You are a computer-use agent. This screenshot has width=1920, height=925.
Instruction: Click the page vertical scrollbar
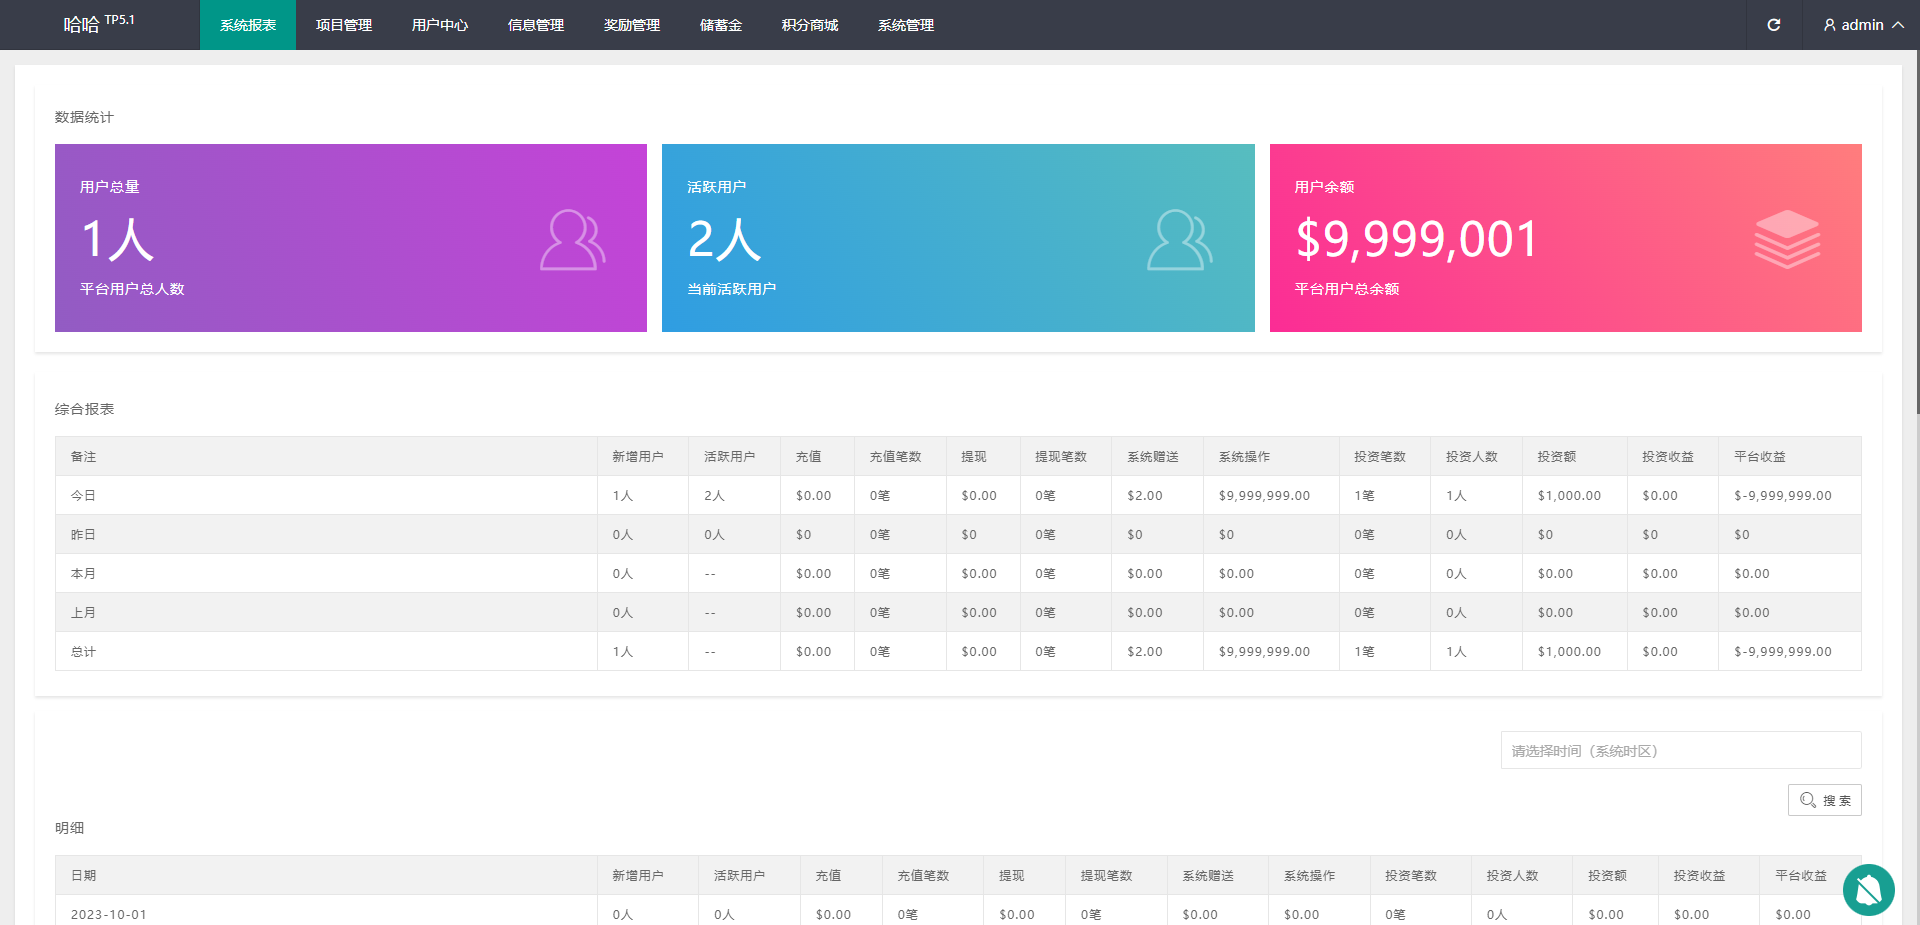(1916, 230)
